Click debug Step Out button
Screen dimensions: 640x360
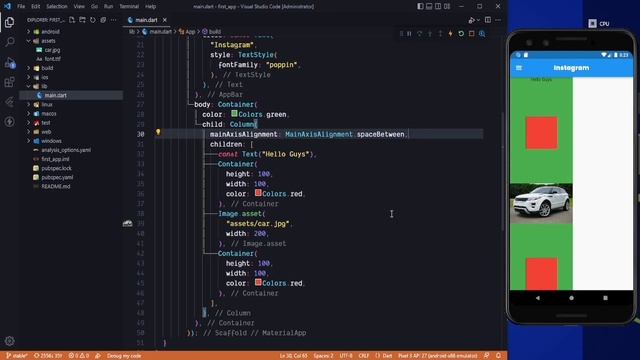coord(440,34)
